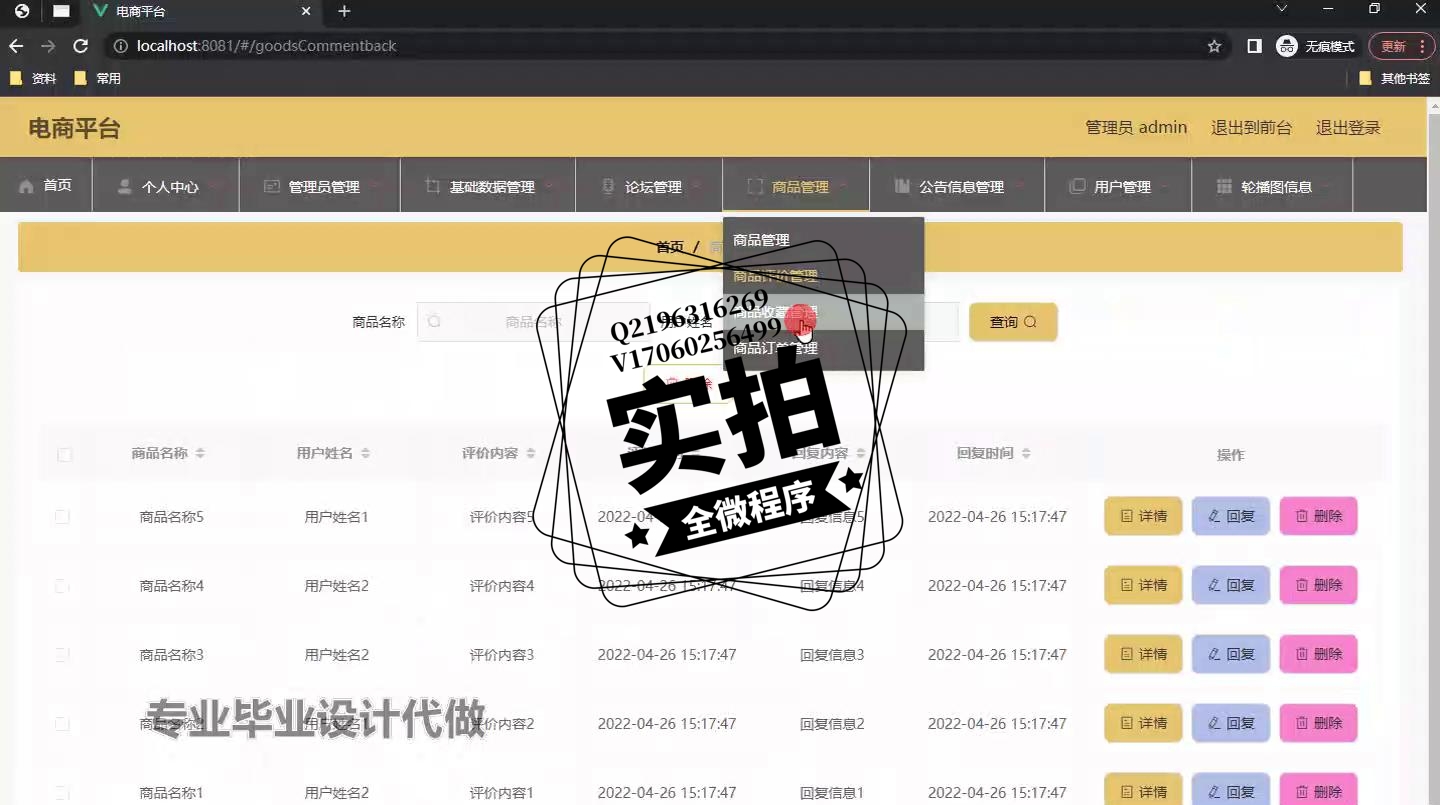1440x805 pixels.
Task: Click 删除 for 商品名称5
Action: (x=1319, y=516)
